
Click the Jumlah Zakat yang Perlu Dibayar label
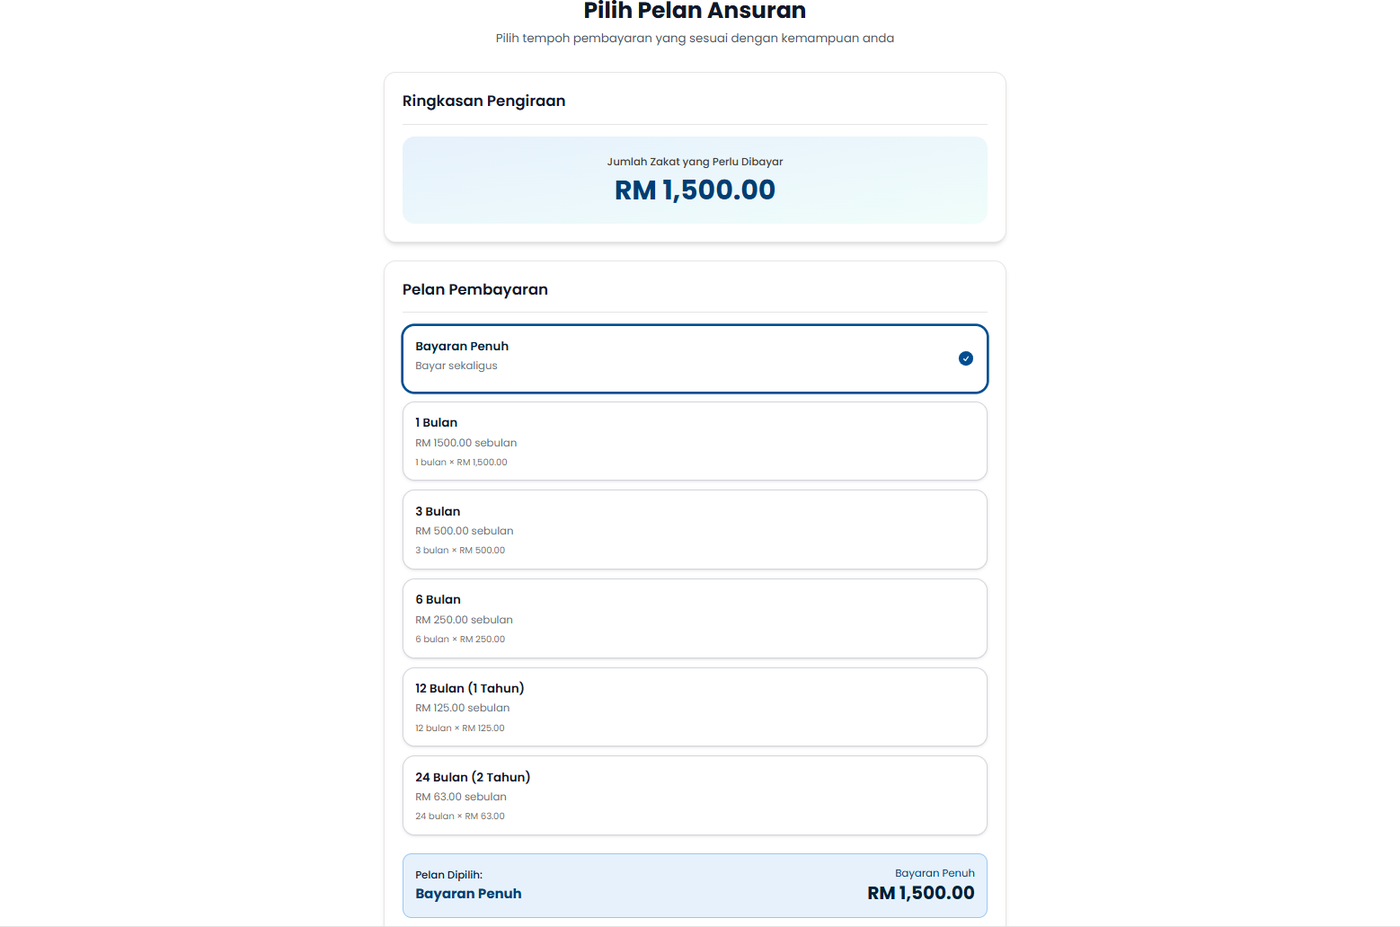point(694,162)
